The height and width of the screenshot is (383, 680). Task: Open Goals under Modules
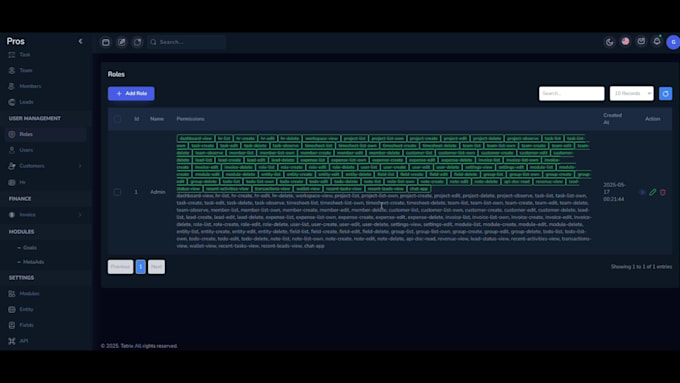point(29,248)
